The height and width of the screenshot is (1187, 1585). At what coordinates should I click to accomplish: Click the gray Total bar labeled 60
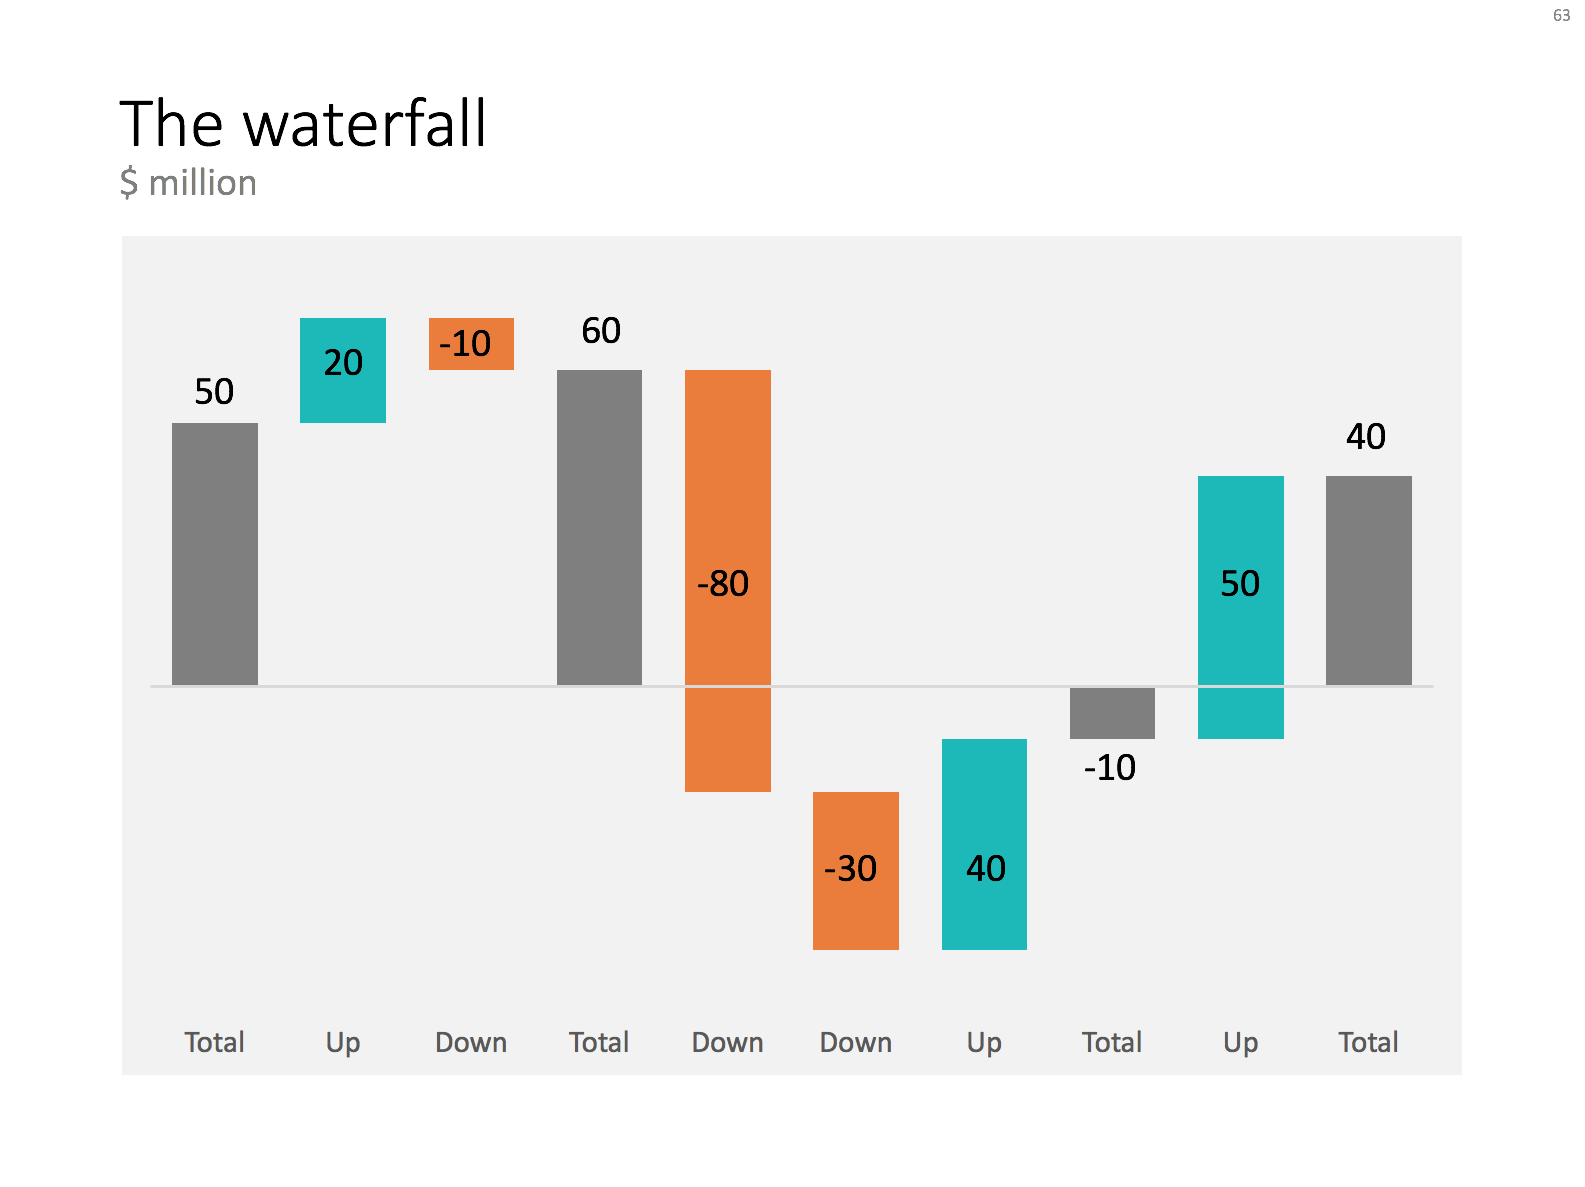click(x=599, y=527)
